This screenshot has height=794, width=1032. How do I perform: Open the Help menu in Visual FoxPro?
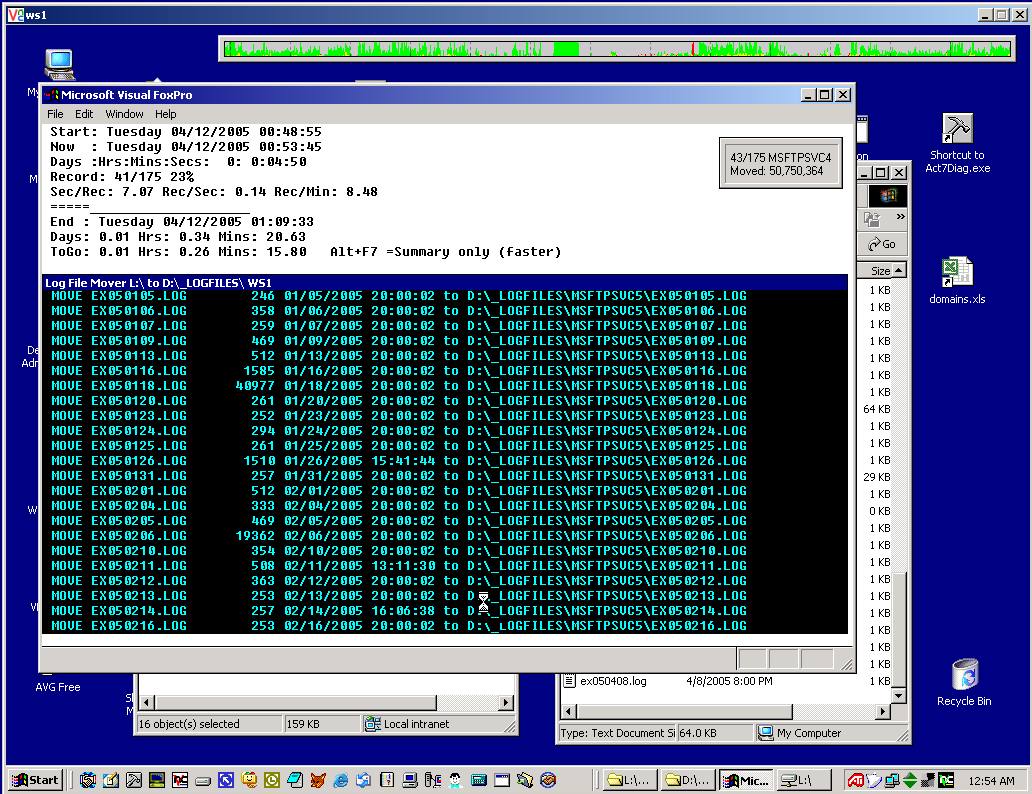(x=165, y=114)
